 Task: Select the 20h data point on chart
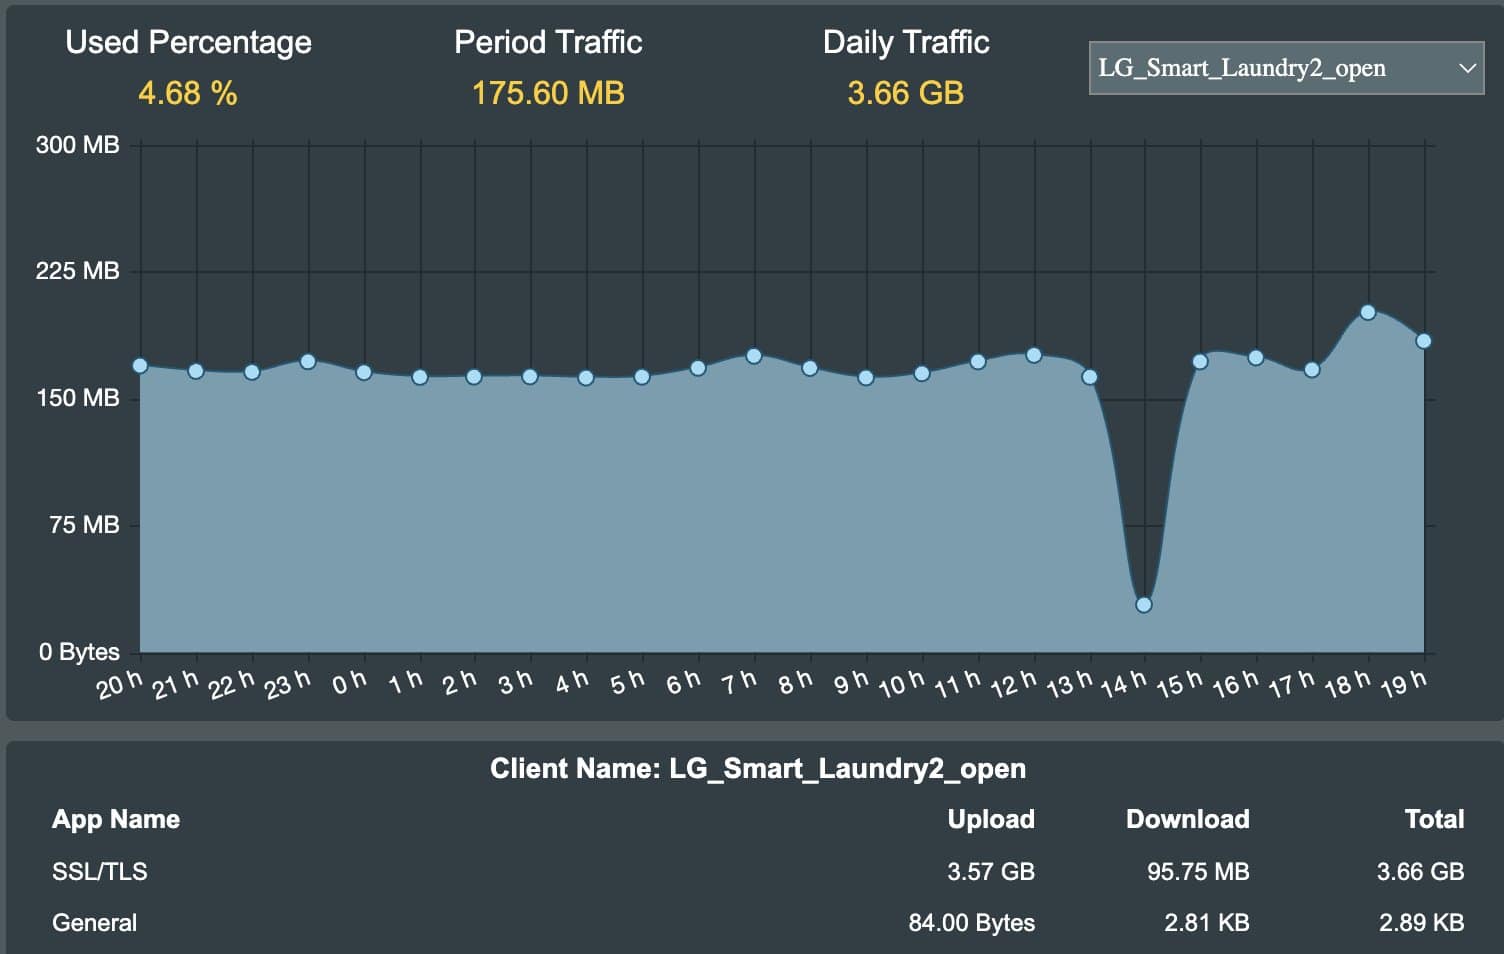140,366
